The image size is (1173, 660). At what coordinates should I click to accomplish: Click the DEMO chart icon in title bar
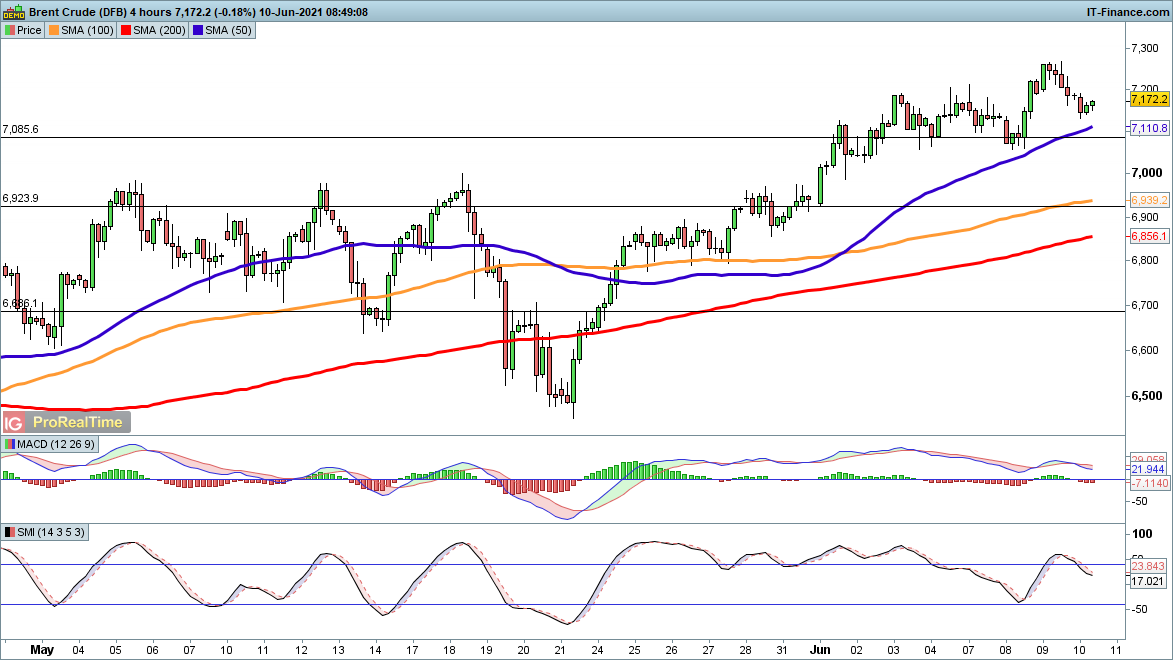[14, 11]
